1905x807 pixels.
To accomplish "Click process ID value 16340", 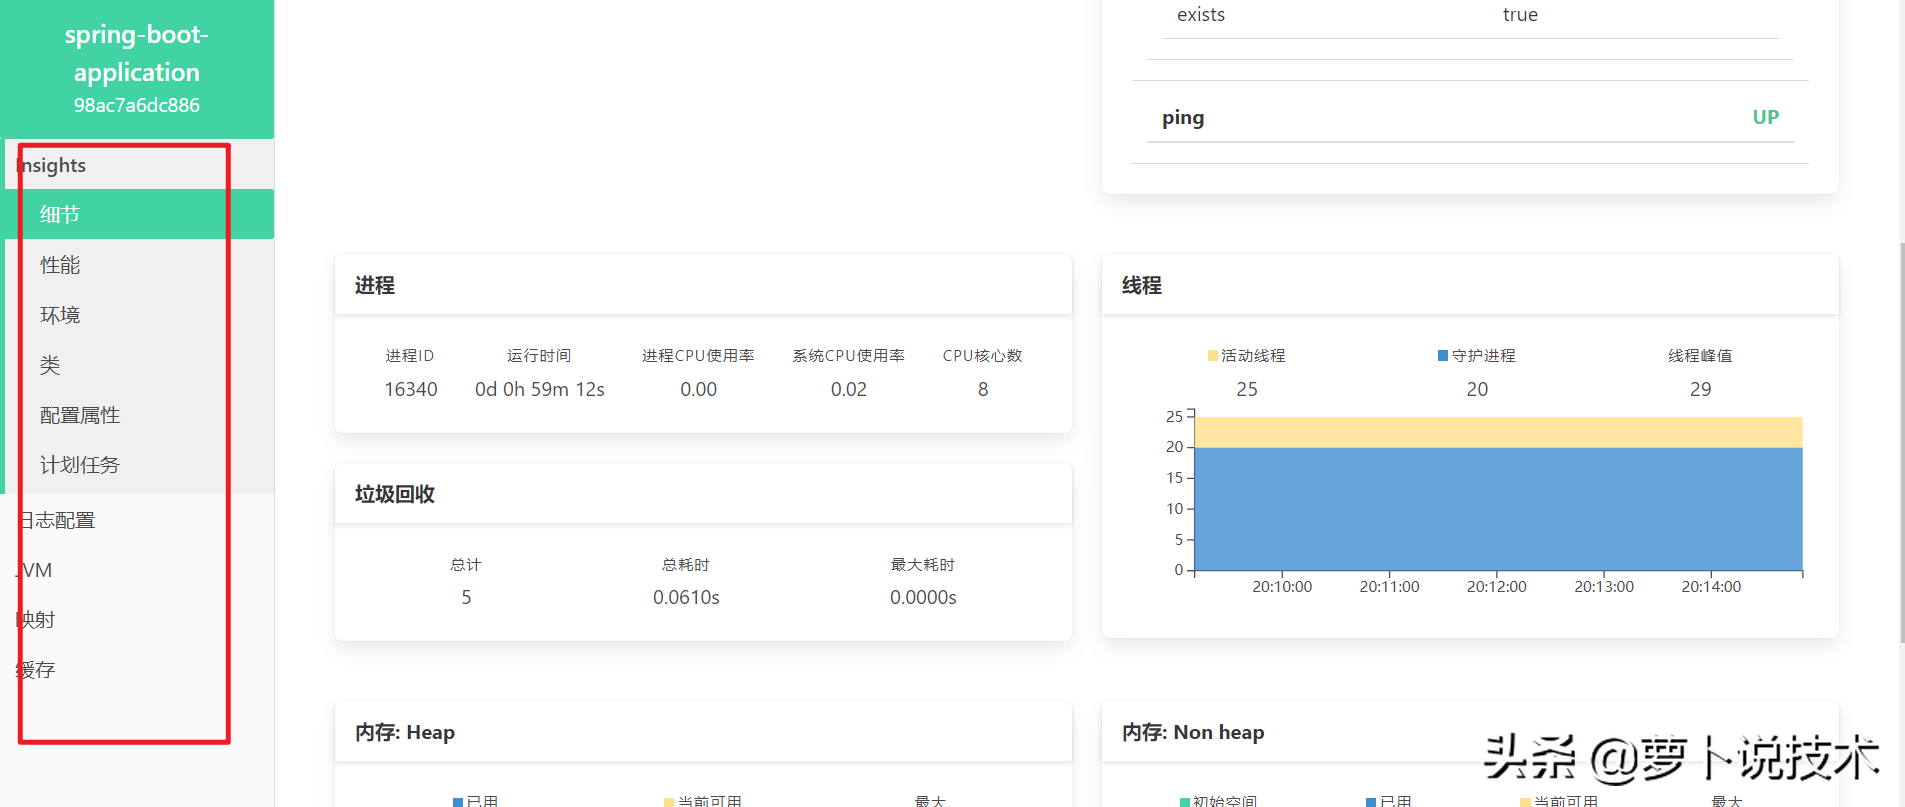I will pyautogui.click(x=411, y=389).
